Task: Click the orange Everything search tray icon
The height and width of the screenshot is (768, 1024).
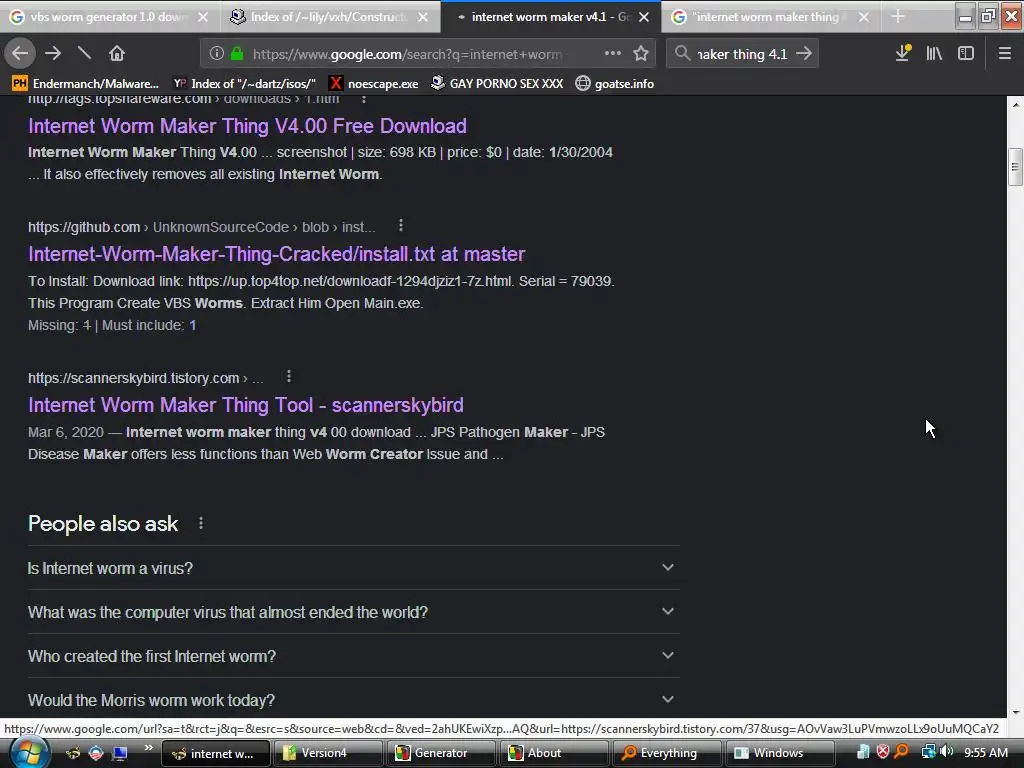Action: tap(901, 752)
